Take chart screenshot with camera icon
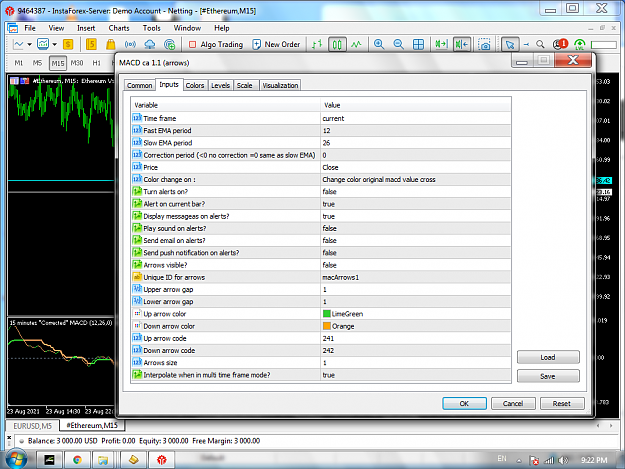Image resolution: width=625 pixels, height=469 pixels. click(x=485, y=44)
